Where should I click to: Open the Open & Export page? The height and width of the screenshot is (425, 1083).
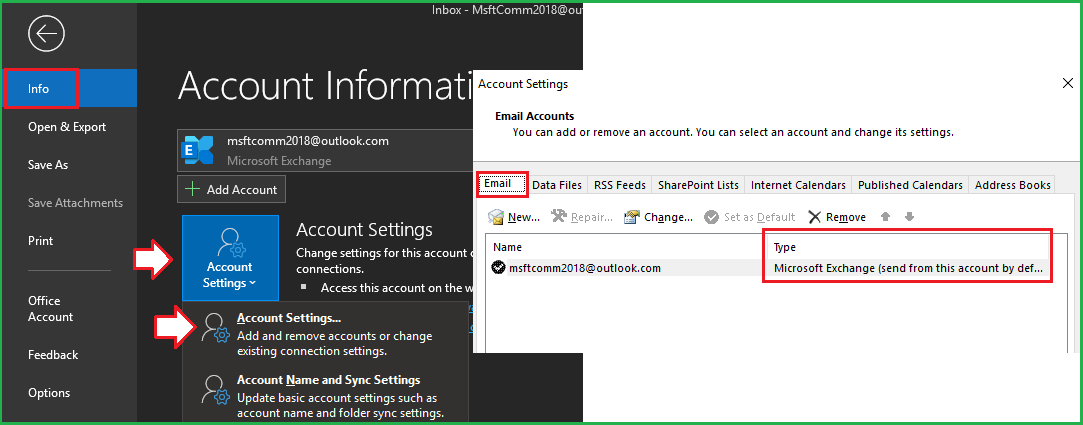[68, 127]
